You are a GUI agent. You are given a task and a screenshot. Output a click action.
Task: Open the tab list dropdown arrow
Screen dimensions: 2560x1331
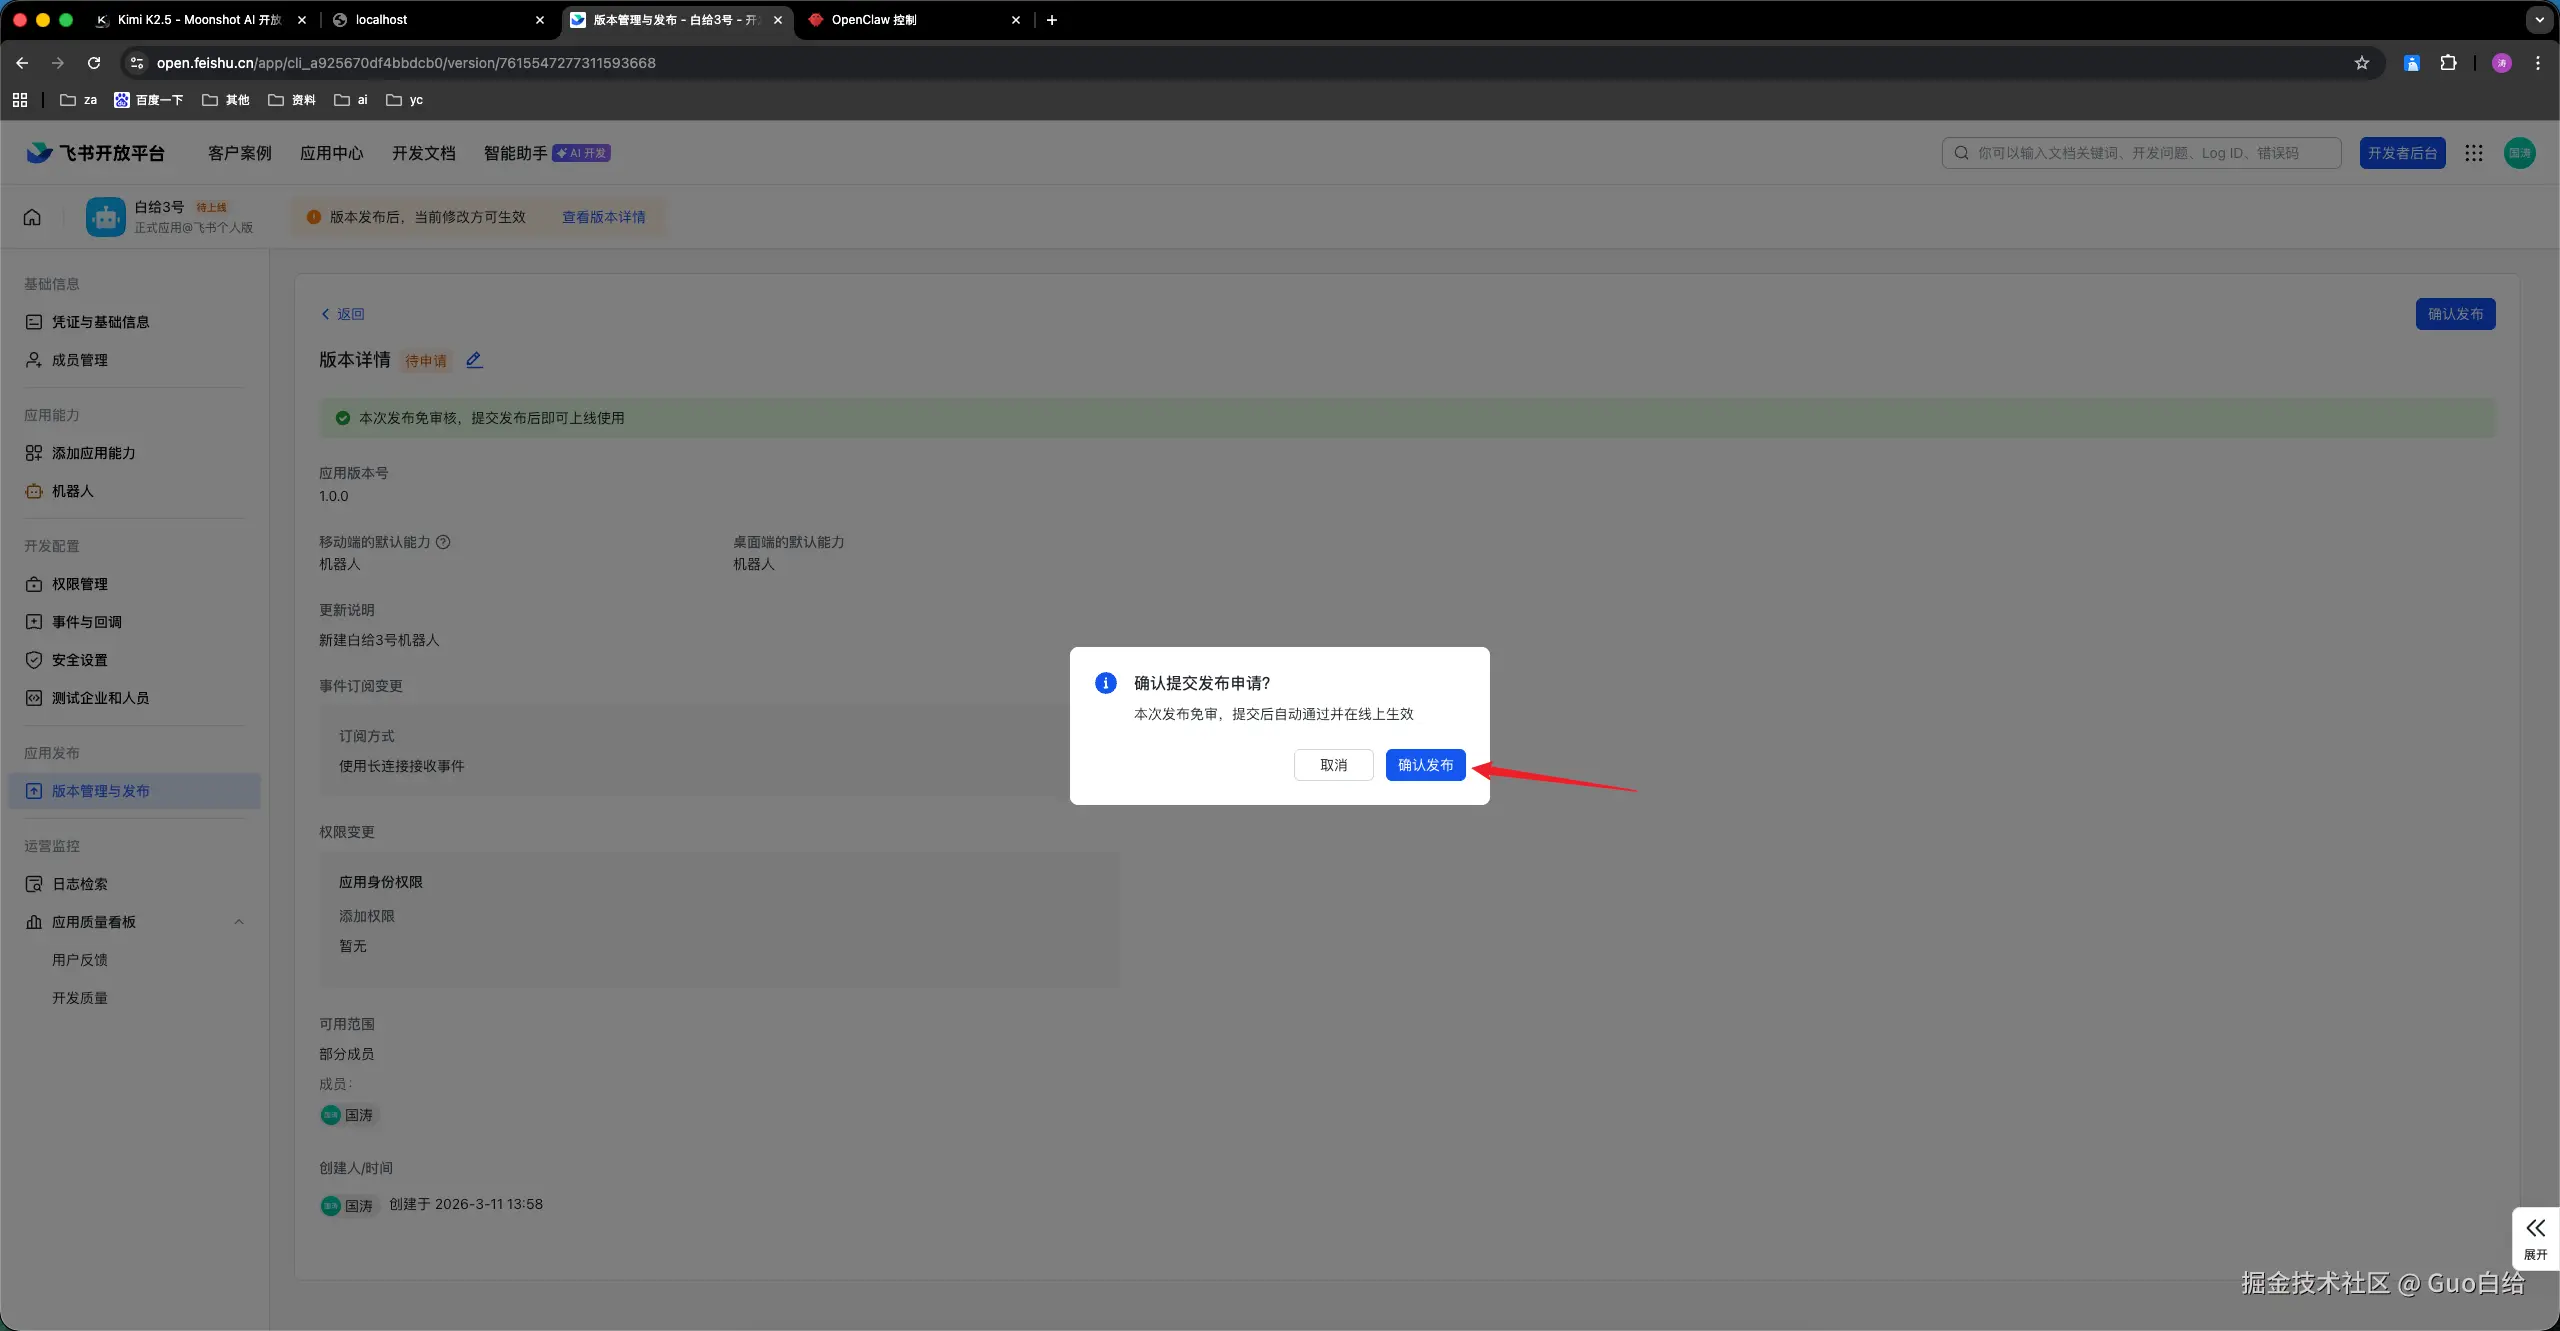[2539, 20]
